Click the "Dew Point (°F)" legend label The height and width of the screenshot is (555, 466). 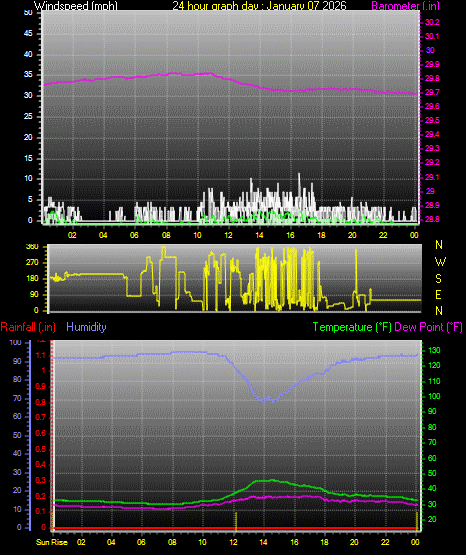[x=428, y=327]
